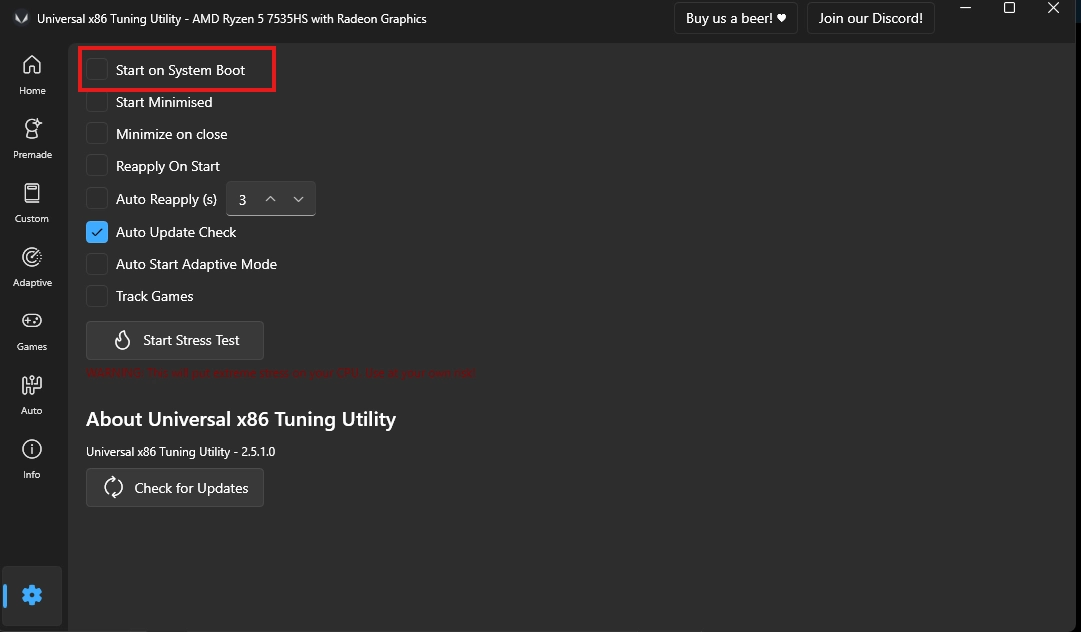The width and height of the screenshot is (1081, 632).
Task: Toggle the Track Games checkbox
Action: (x=97, y=296)
